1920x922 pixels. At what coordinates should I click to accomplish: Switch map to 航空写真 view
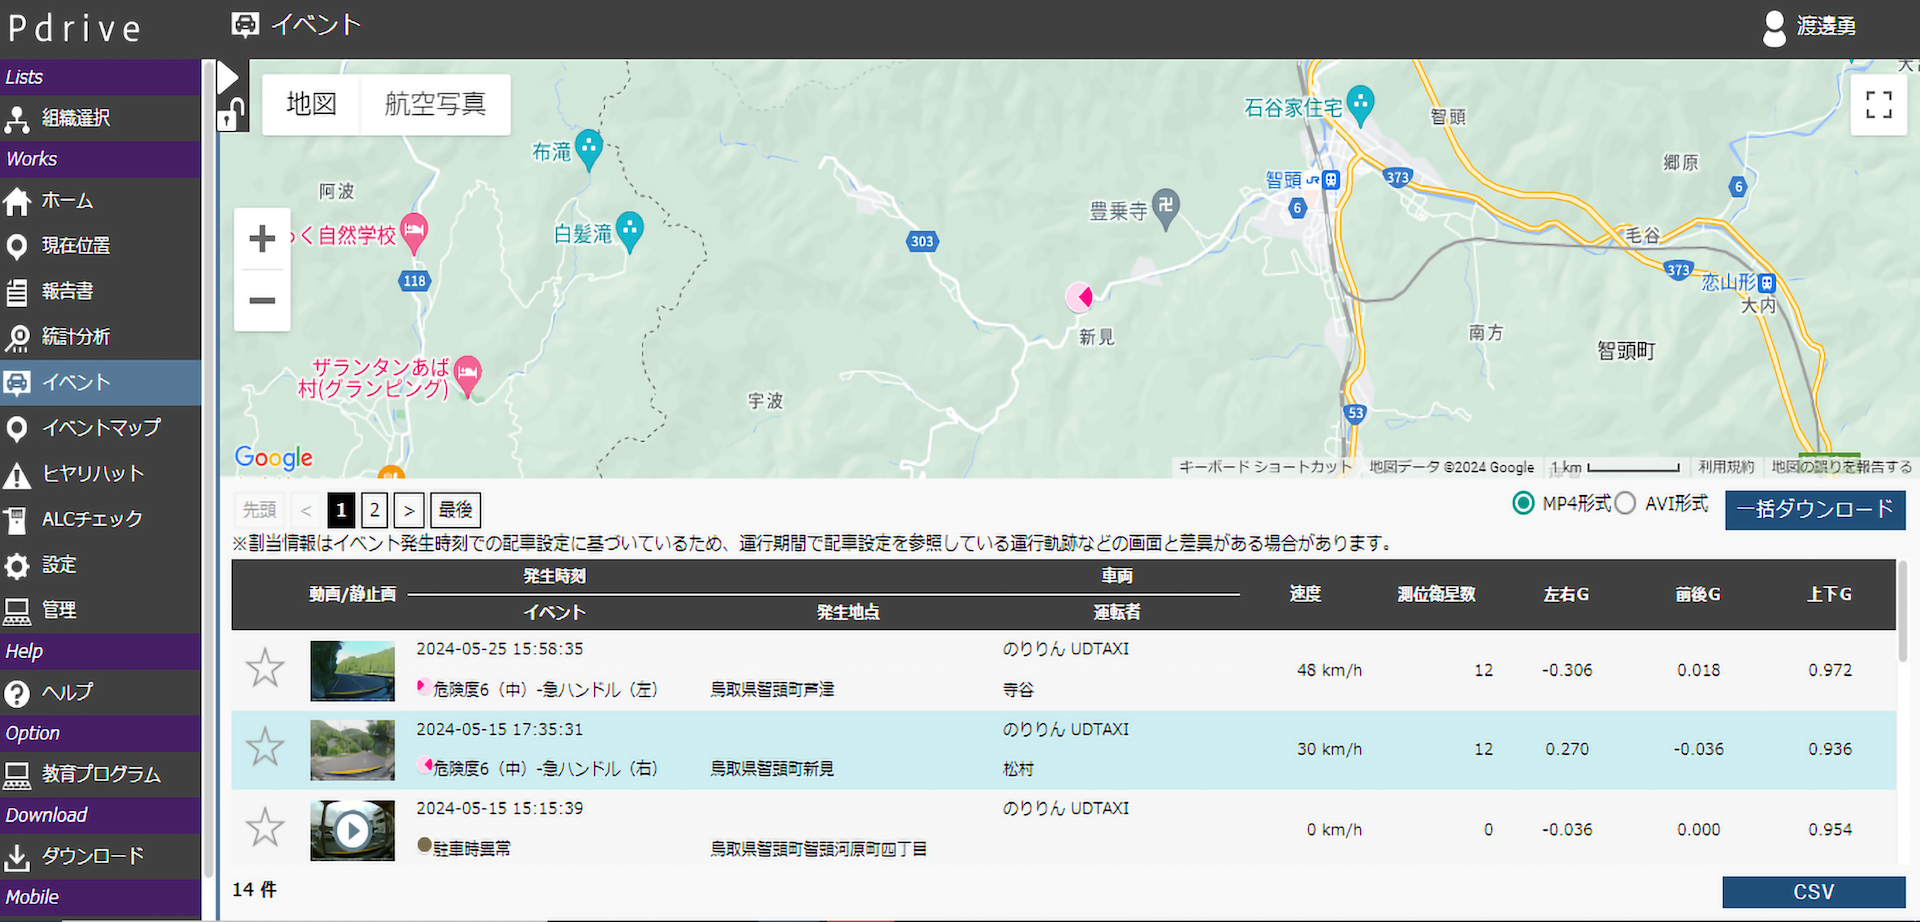click(x=435, y=104)
